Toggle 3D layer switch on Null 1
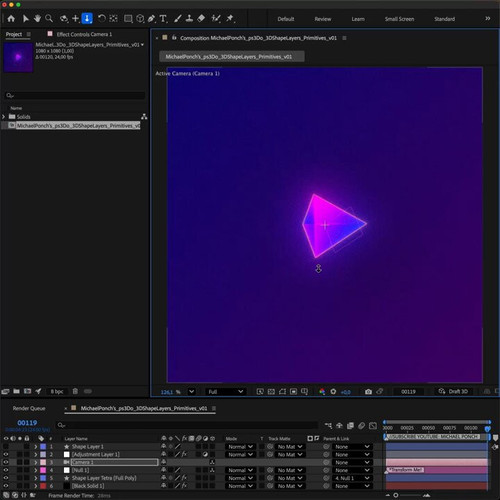The image size is (500, 500). (212, 470)
